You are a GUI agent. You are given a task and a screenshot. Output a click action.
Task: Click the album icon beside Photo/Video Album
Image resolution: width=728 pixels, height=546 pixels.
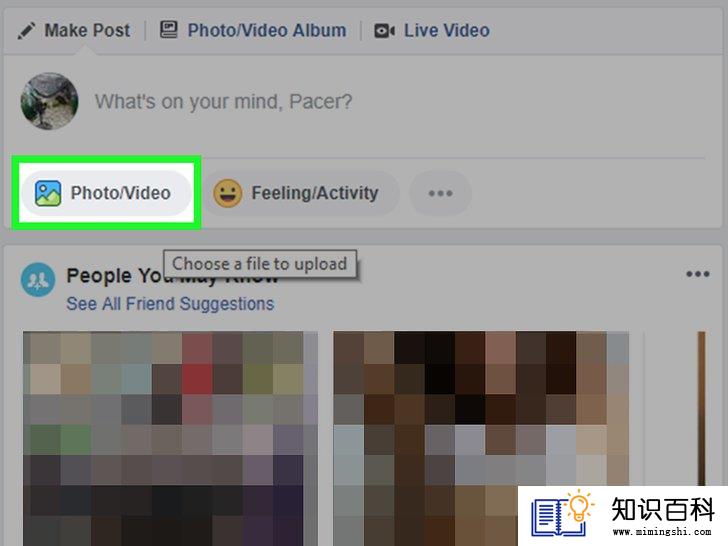(x=169, y=30)
